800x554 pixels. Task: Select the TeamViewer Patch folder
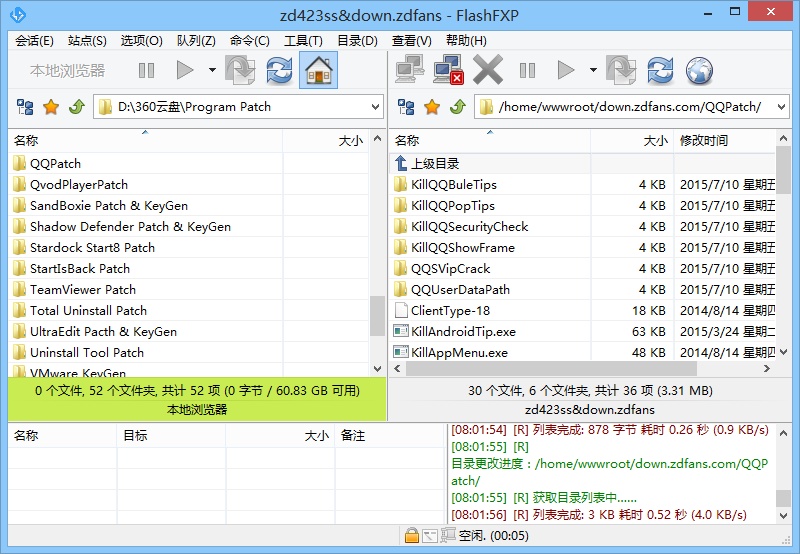pos(83,290)
